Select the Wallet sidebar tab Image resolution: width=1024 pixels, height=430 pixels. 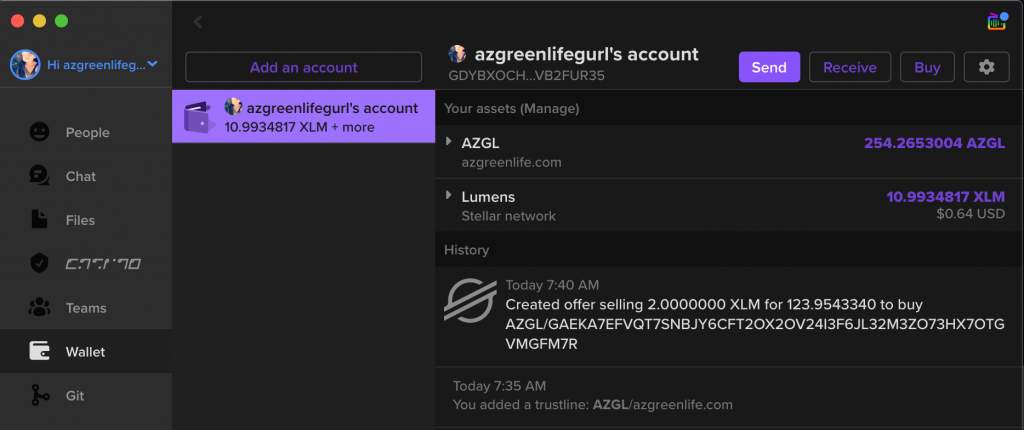86,352
